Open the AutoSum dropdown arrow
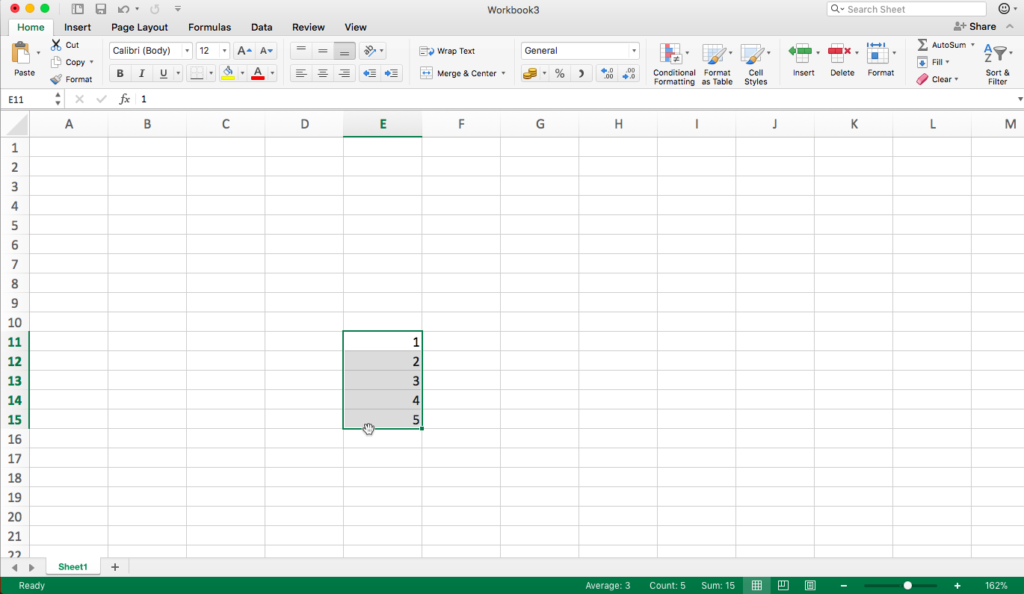Image resolution: width=1024 pixels, height=594 pixels. click(972, 45)
